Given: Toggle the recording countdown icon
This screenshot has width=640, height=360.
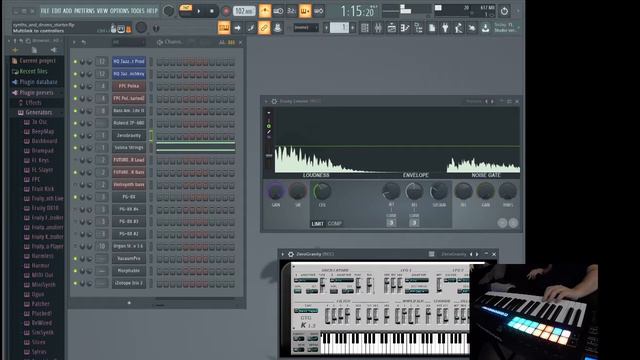Looking at the screenshot, I should tap(291, 11).
